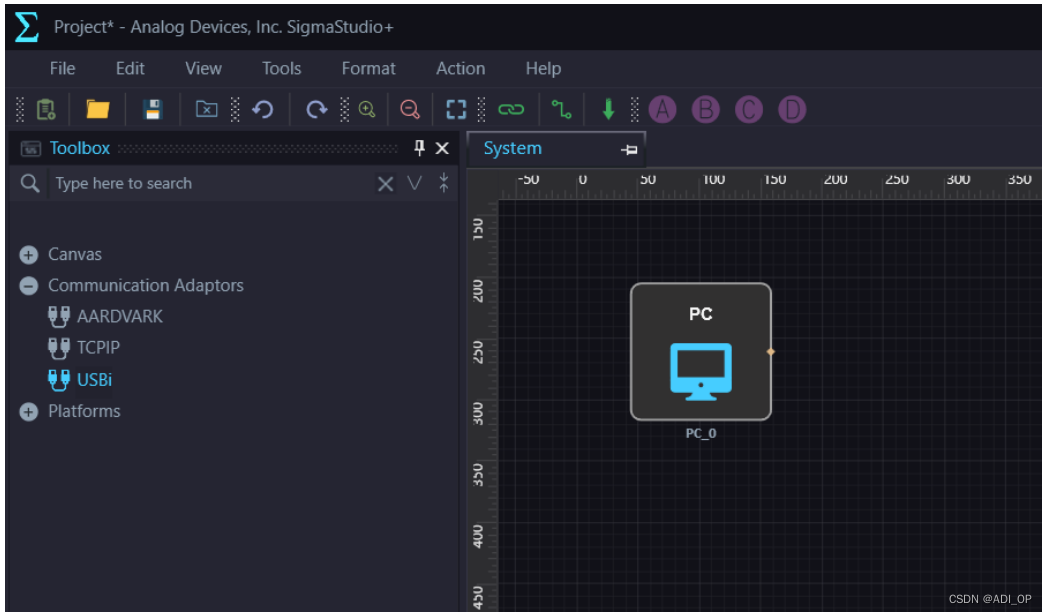Collapse all toolbox categories
1048x615 pixels.
click(444, 182)
